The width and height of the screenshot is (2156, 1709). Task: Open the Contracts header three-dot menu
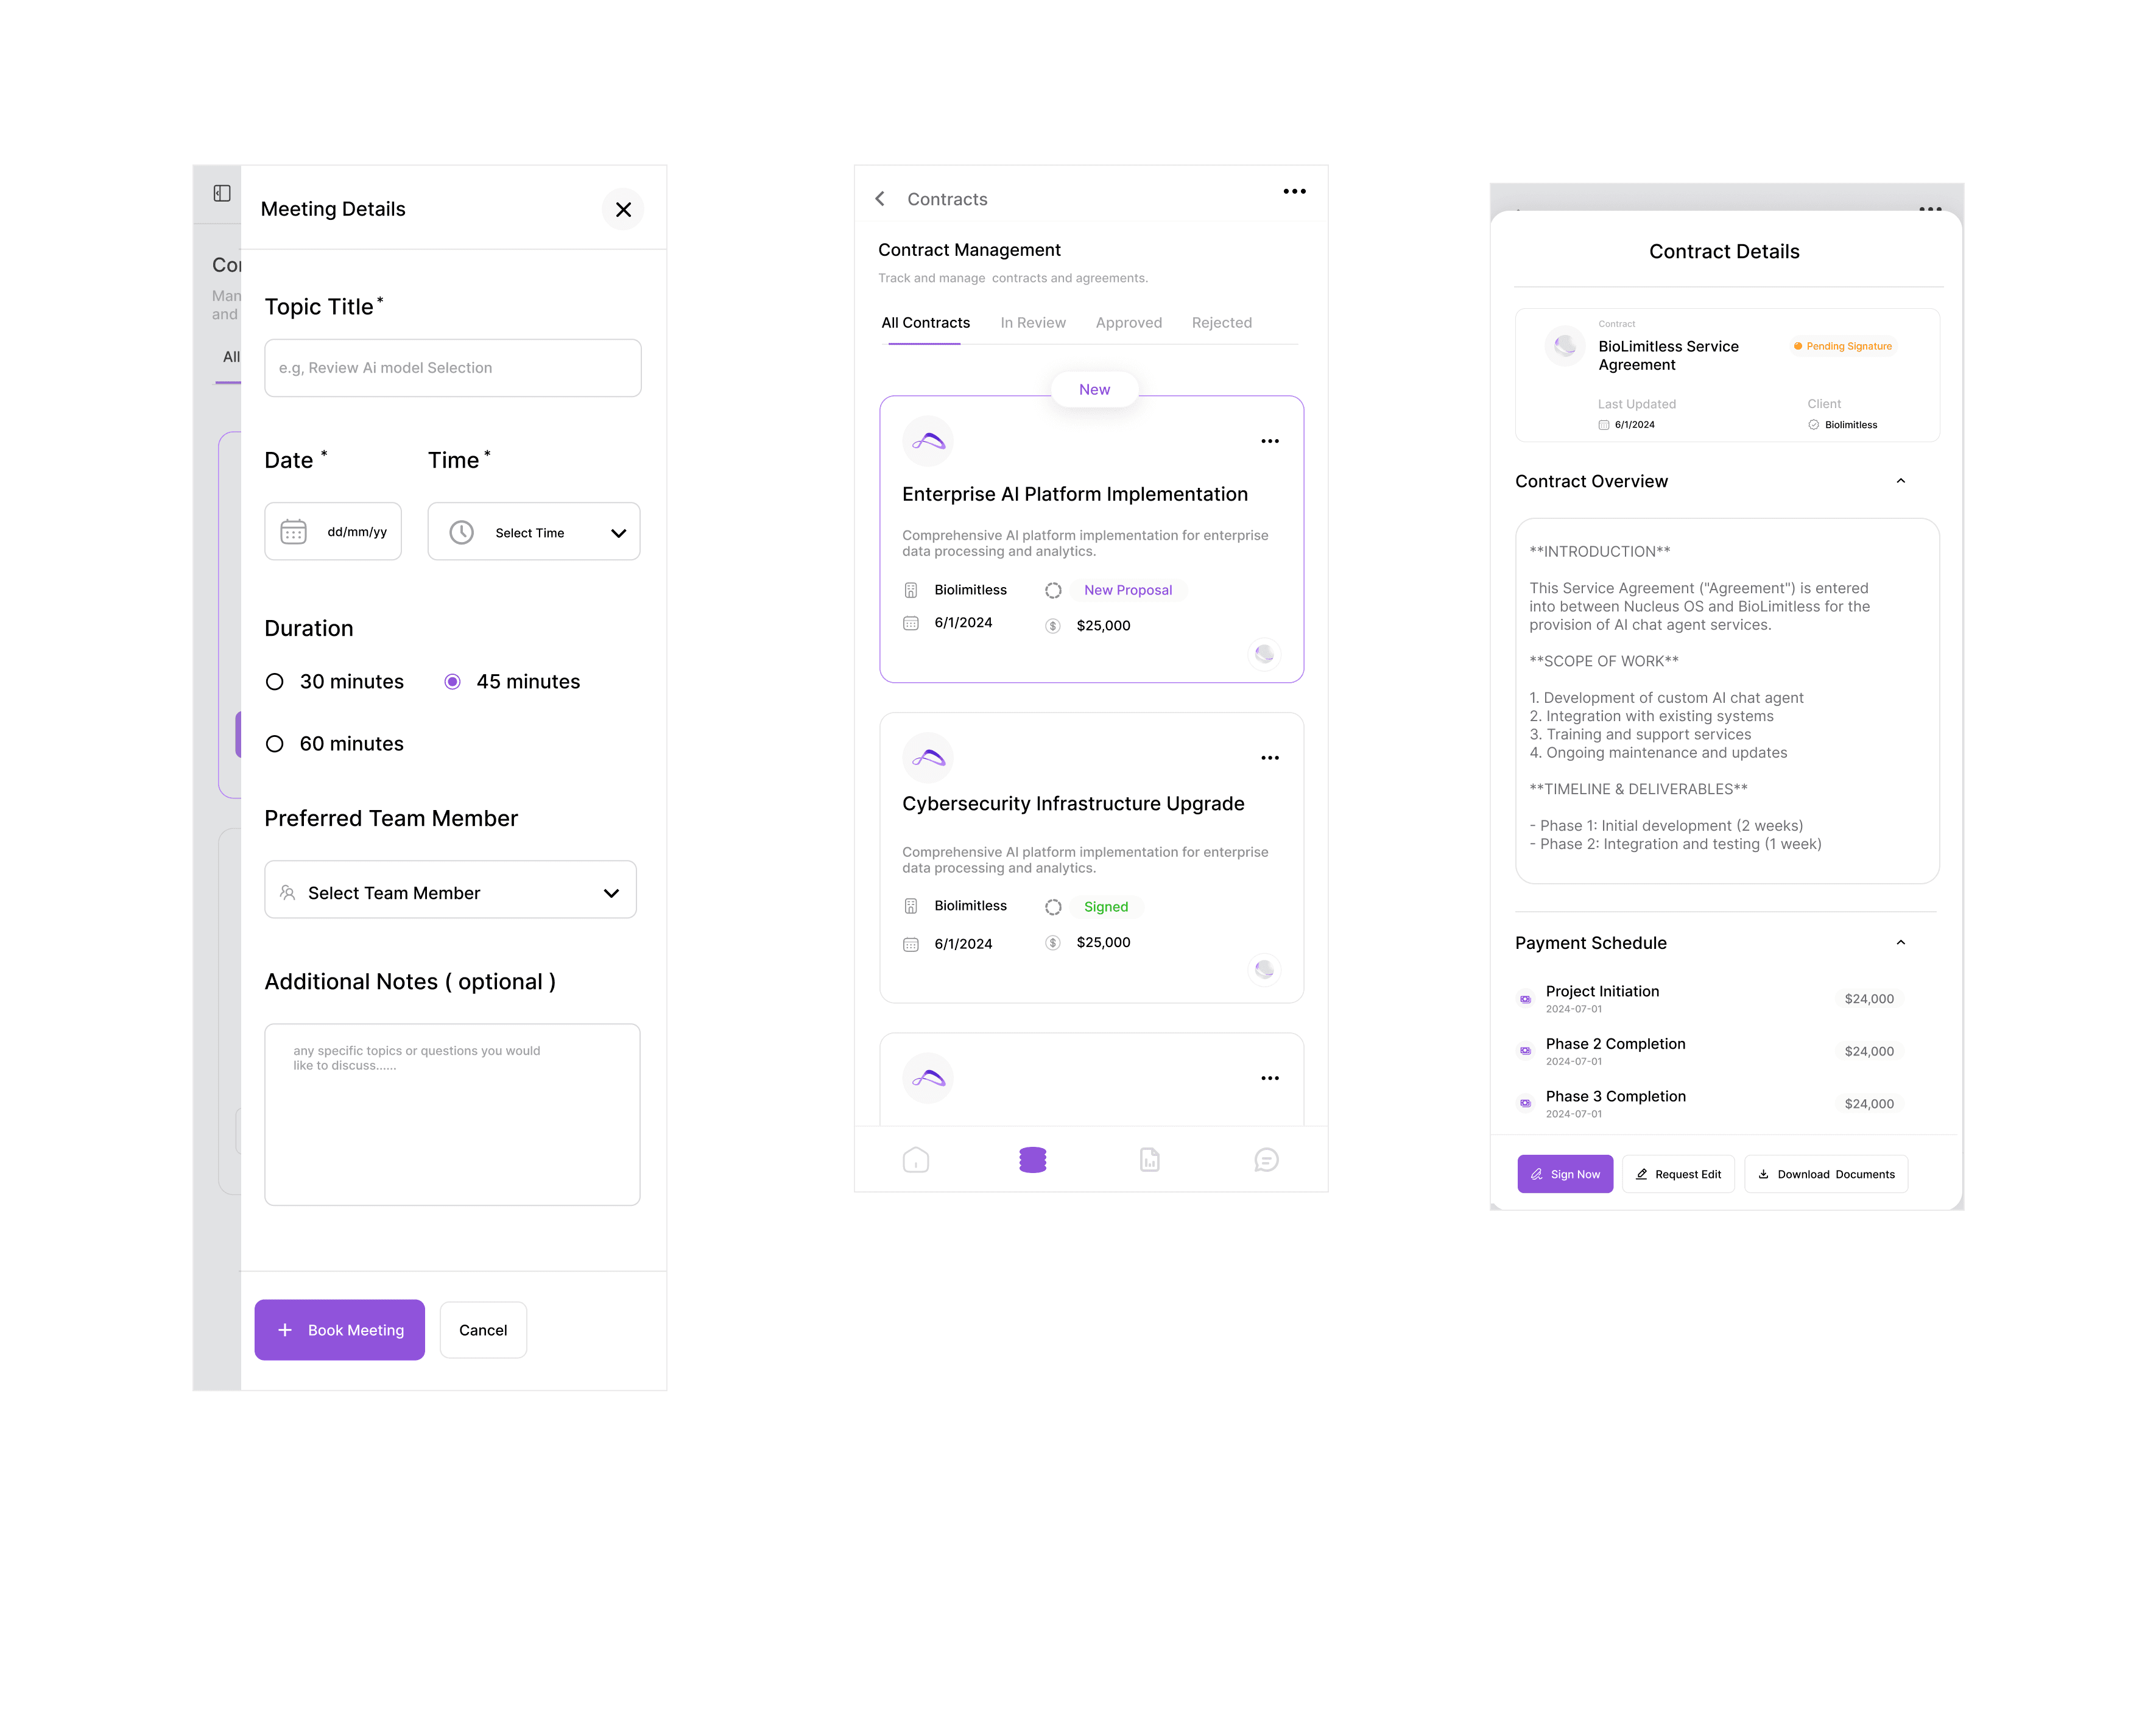tap(1294, 191)
